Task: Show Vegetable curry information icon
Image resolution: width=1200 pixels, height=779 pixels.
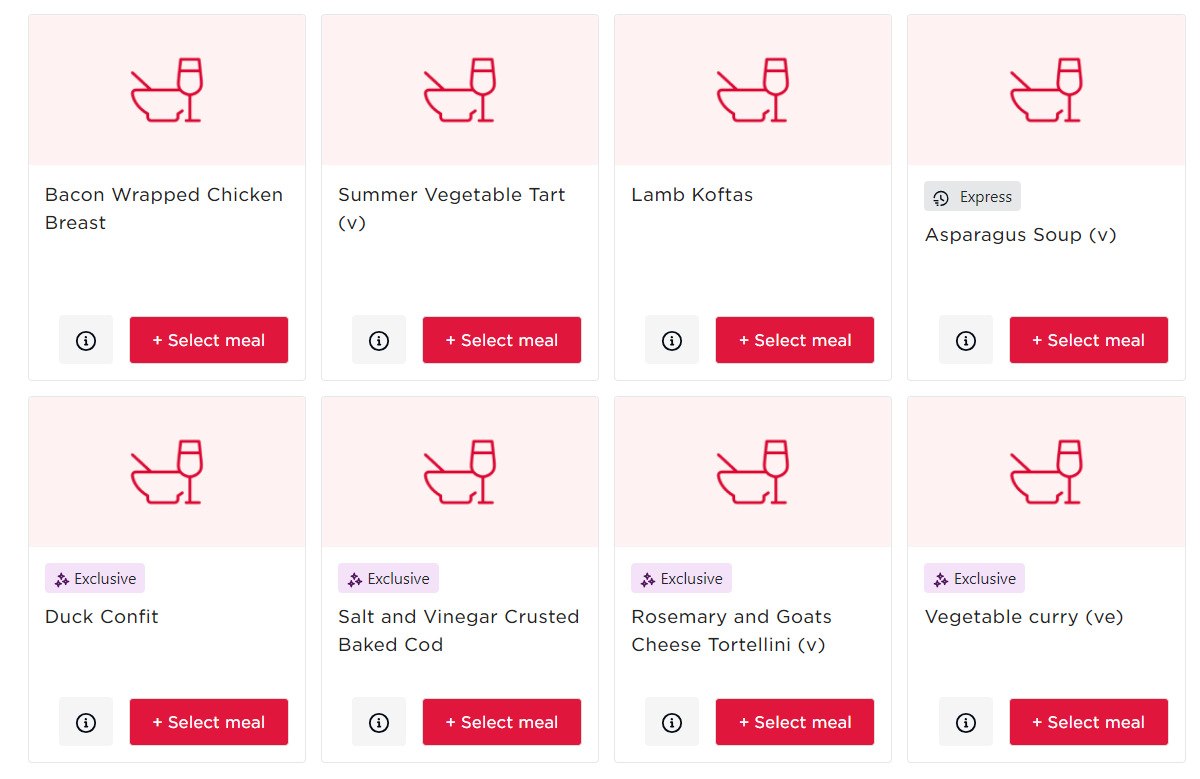Action: point(966,722)
